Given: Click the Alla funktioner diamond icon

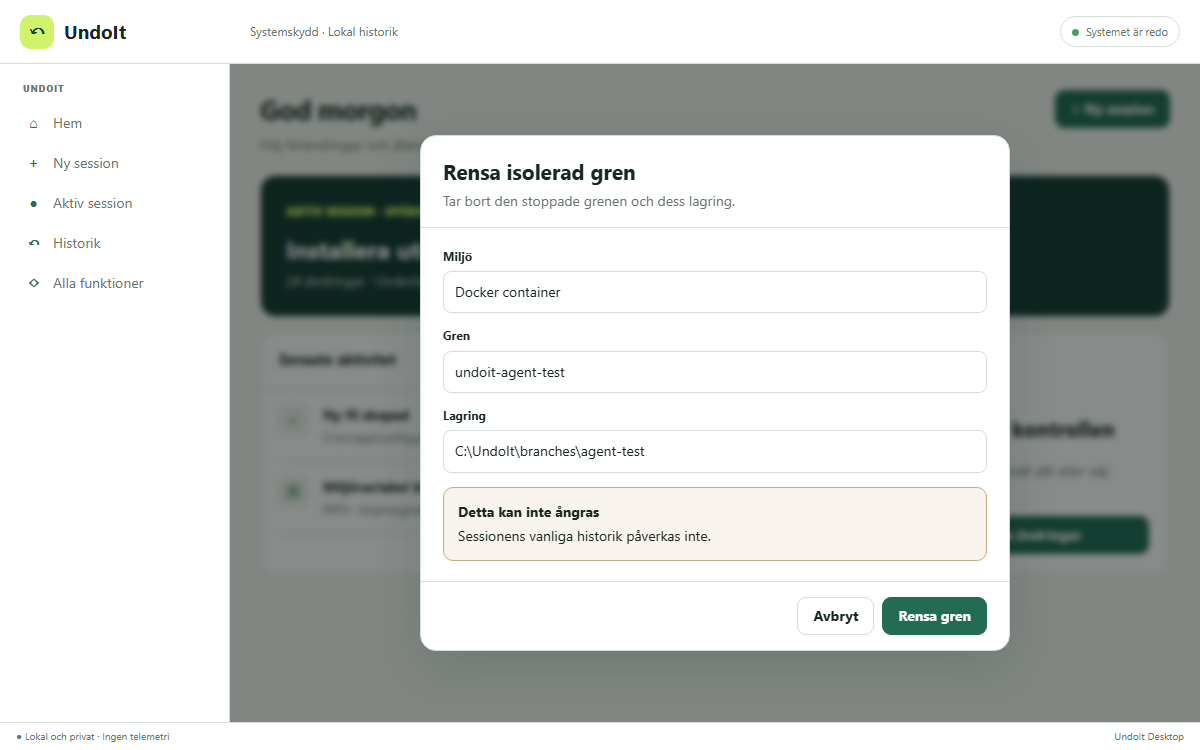Looking at the screenshot, I should point(34,284).
